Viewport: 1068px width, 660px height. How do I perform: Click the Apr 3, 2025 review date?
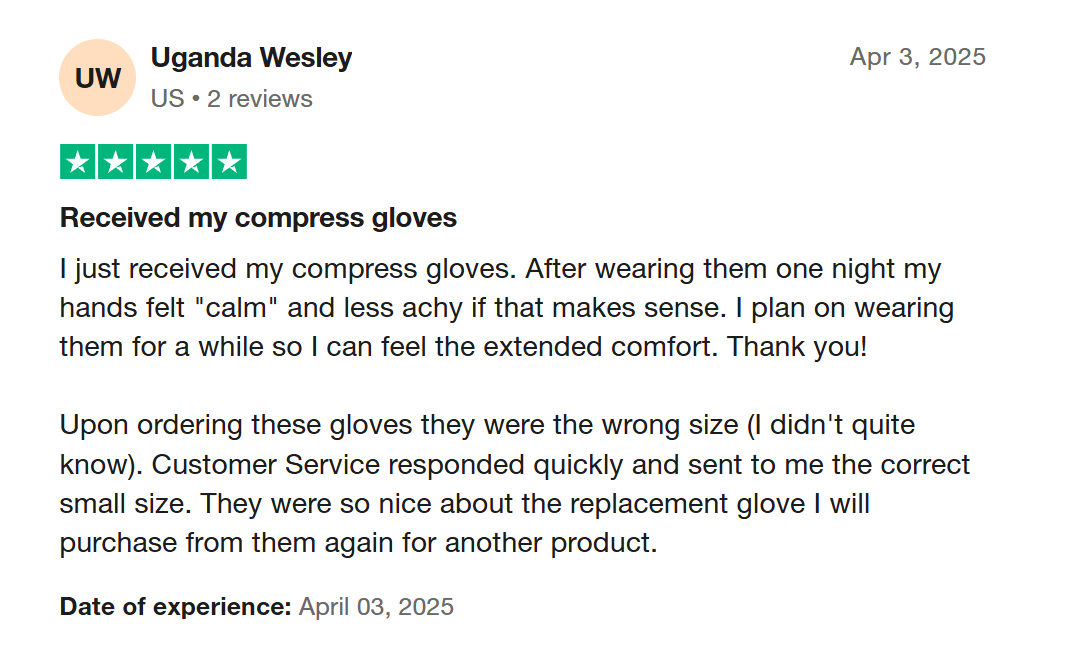coord(917,57)
